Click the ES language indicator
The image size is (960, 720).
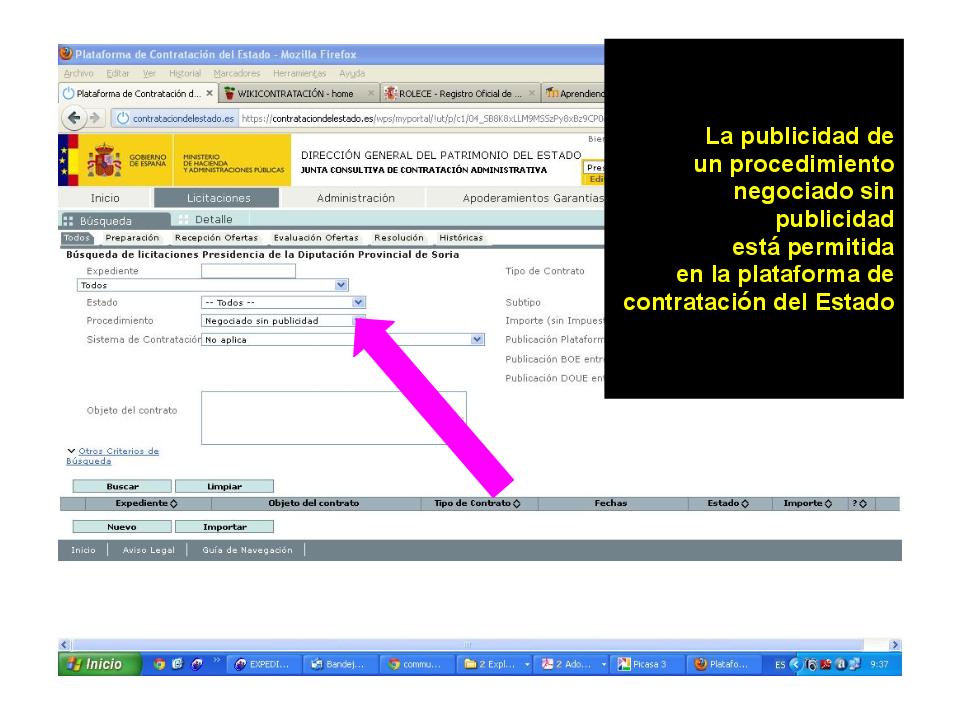click(780, 665)
